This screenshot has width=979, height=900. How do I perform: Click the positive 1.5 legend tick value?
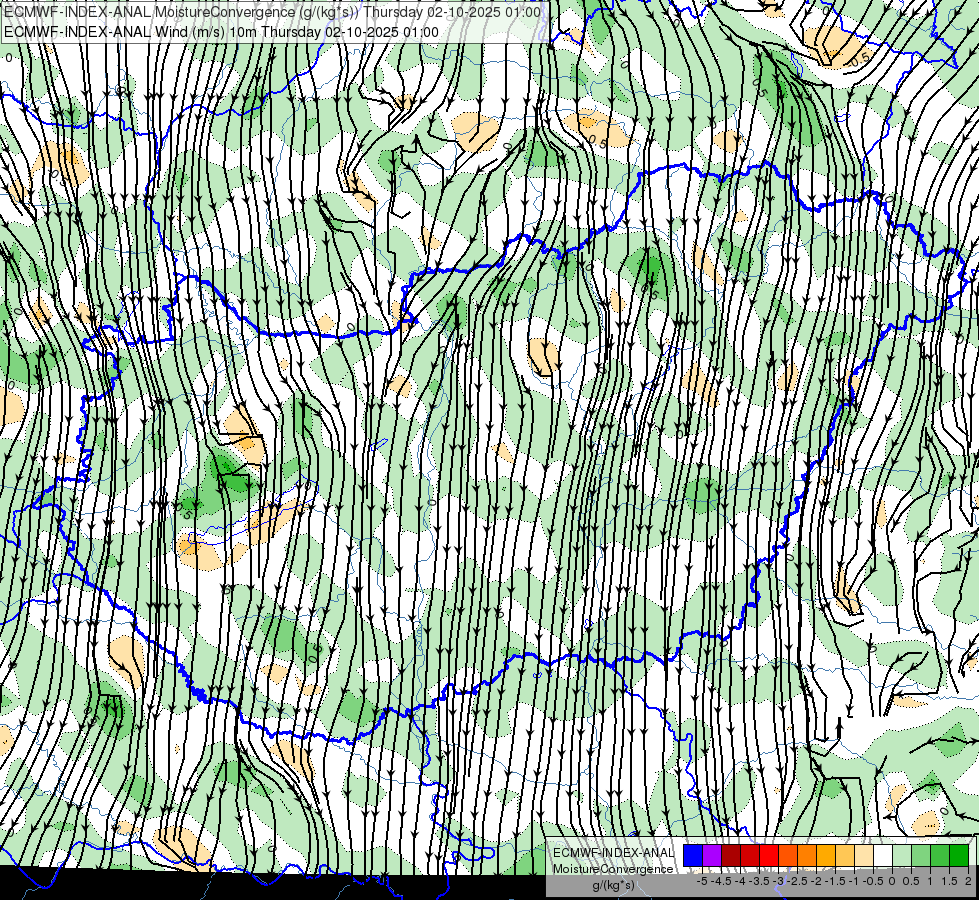pos(948,881)
